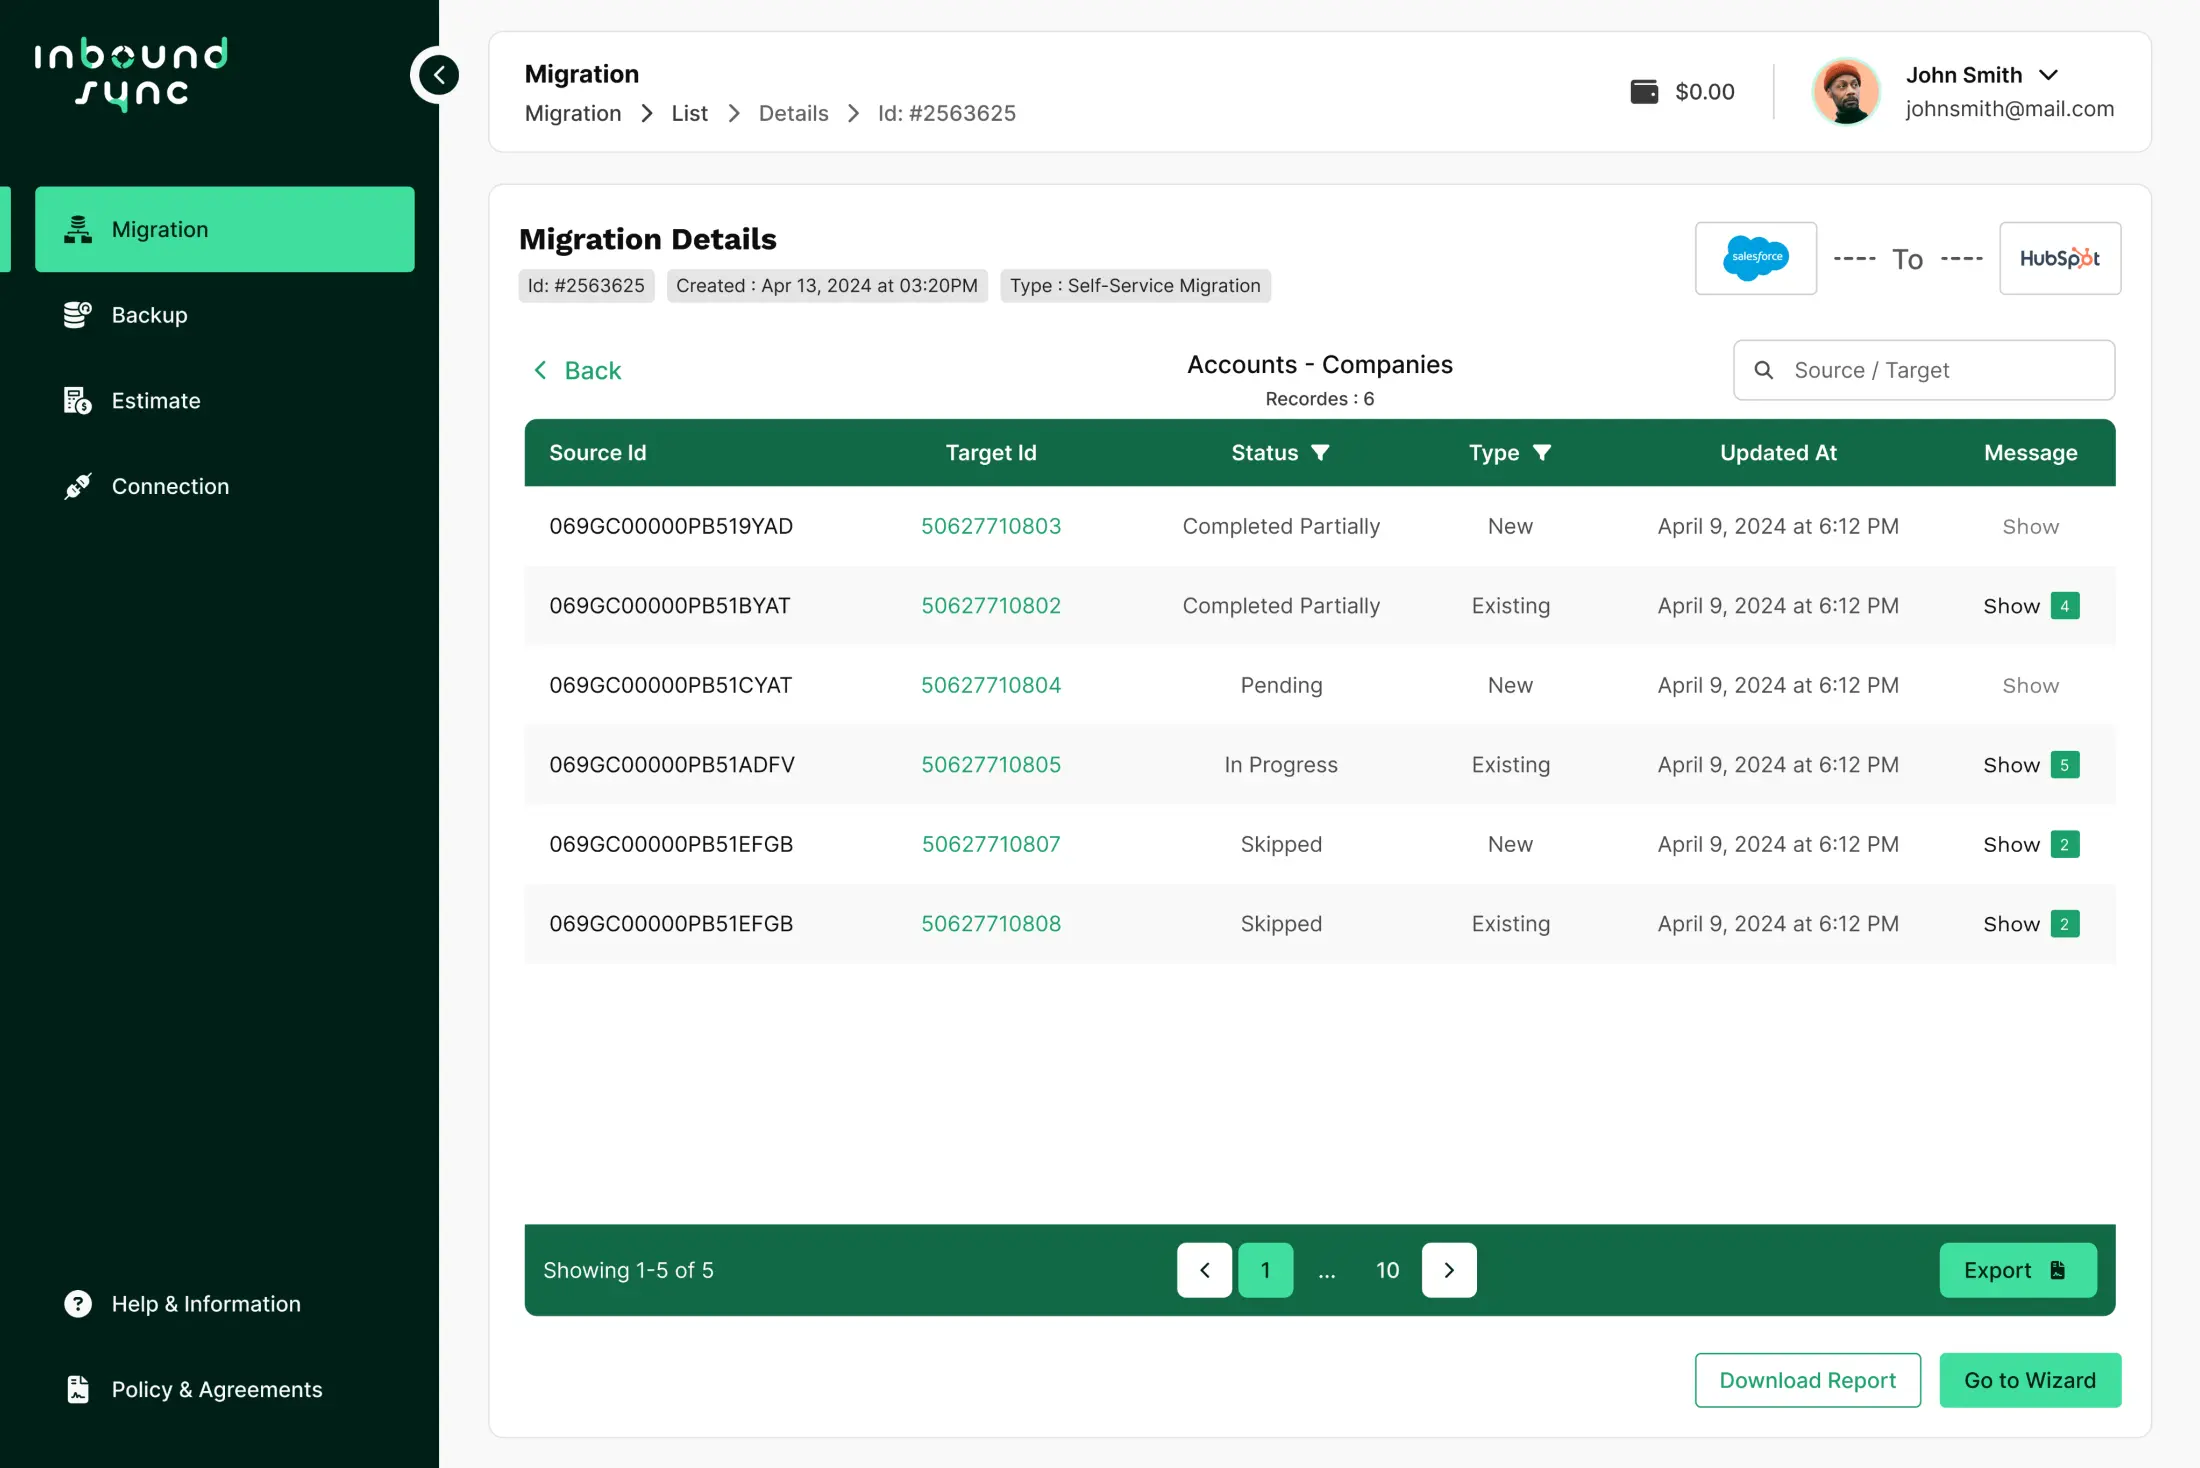Open Connection plug icon in sidebar
Viewport: 2200px width, 1468px height.
78,487
